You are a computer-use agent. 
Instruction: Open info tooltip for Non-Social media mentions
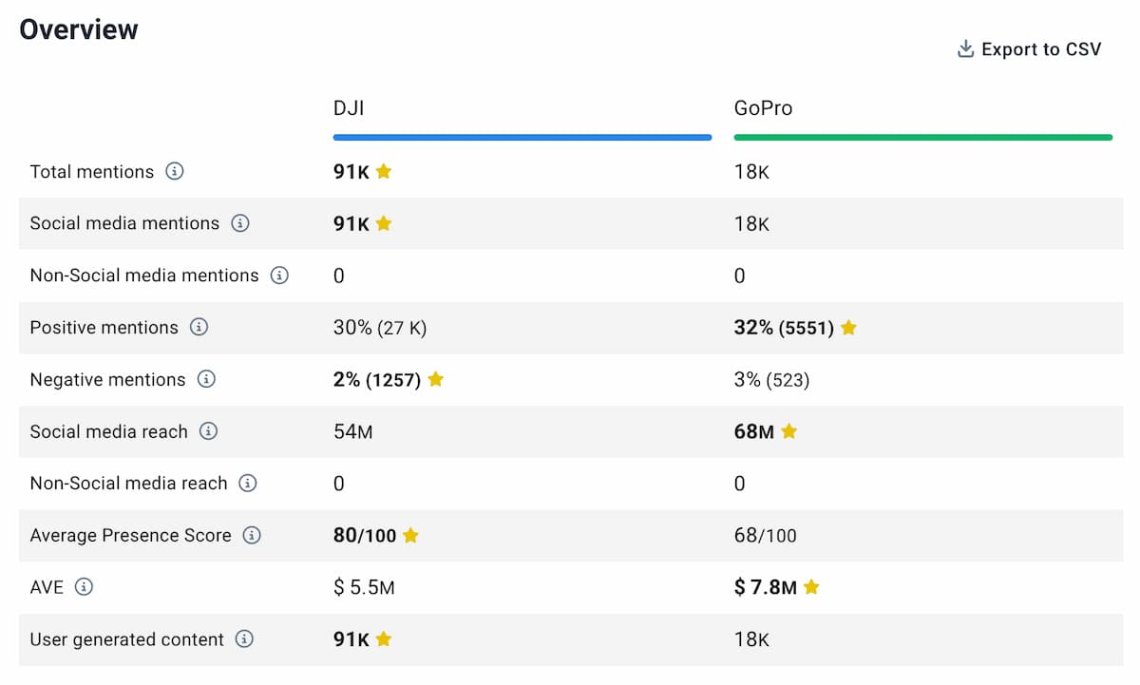click(x=280, y=275)
